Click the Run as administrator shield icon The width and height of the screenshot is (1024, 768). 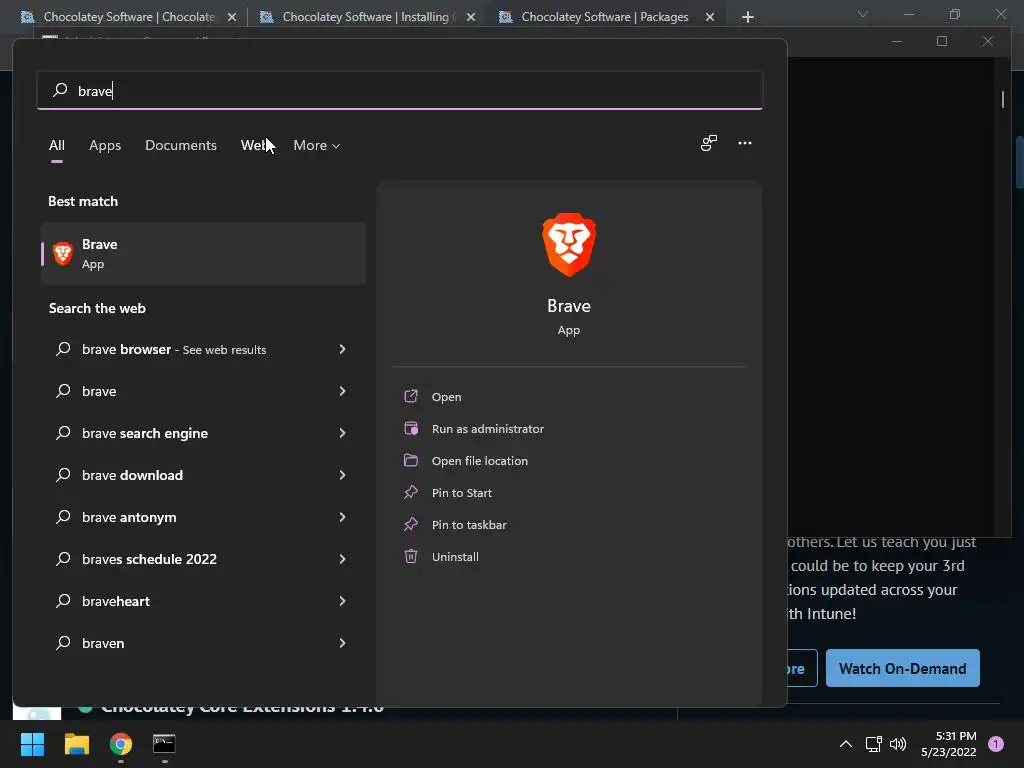click(411, 428)
